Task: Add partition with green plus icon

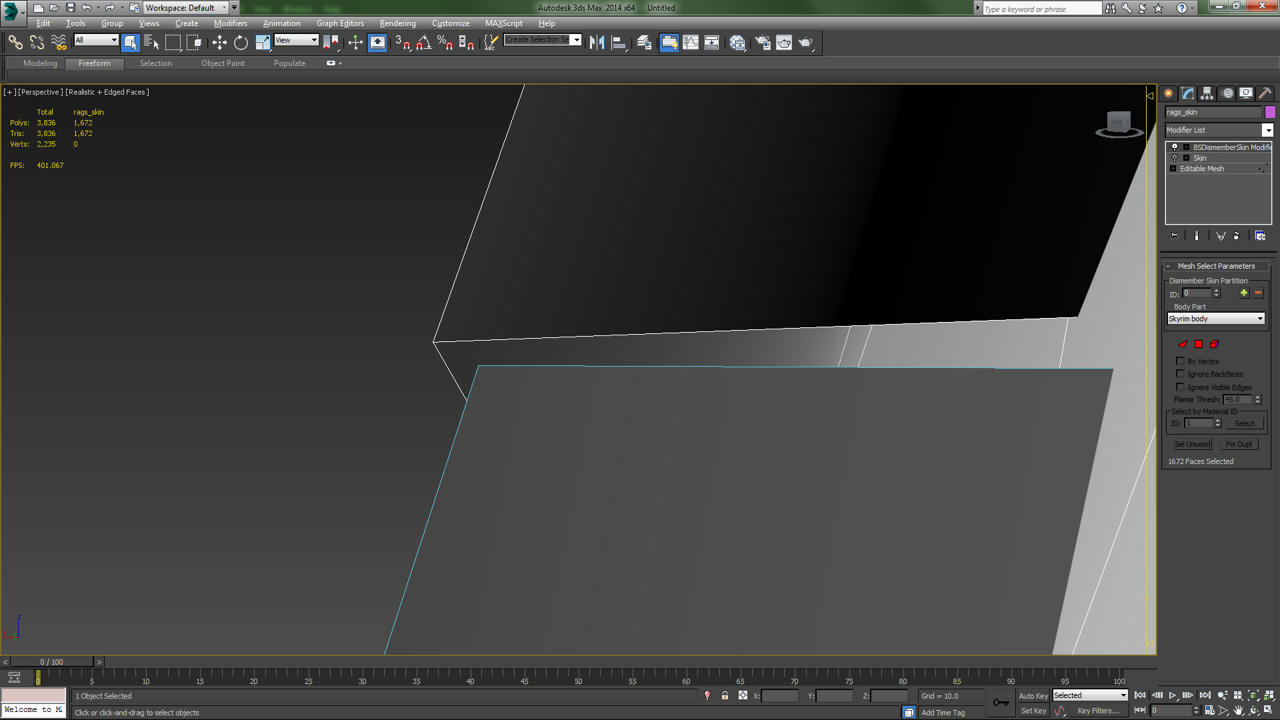Action: (1244, 293)
